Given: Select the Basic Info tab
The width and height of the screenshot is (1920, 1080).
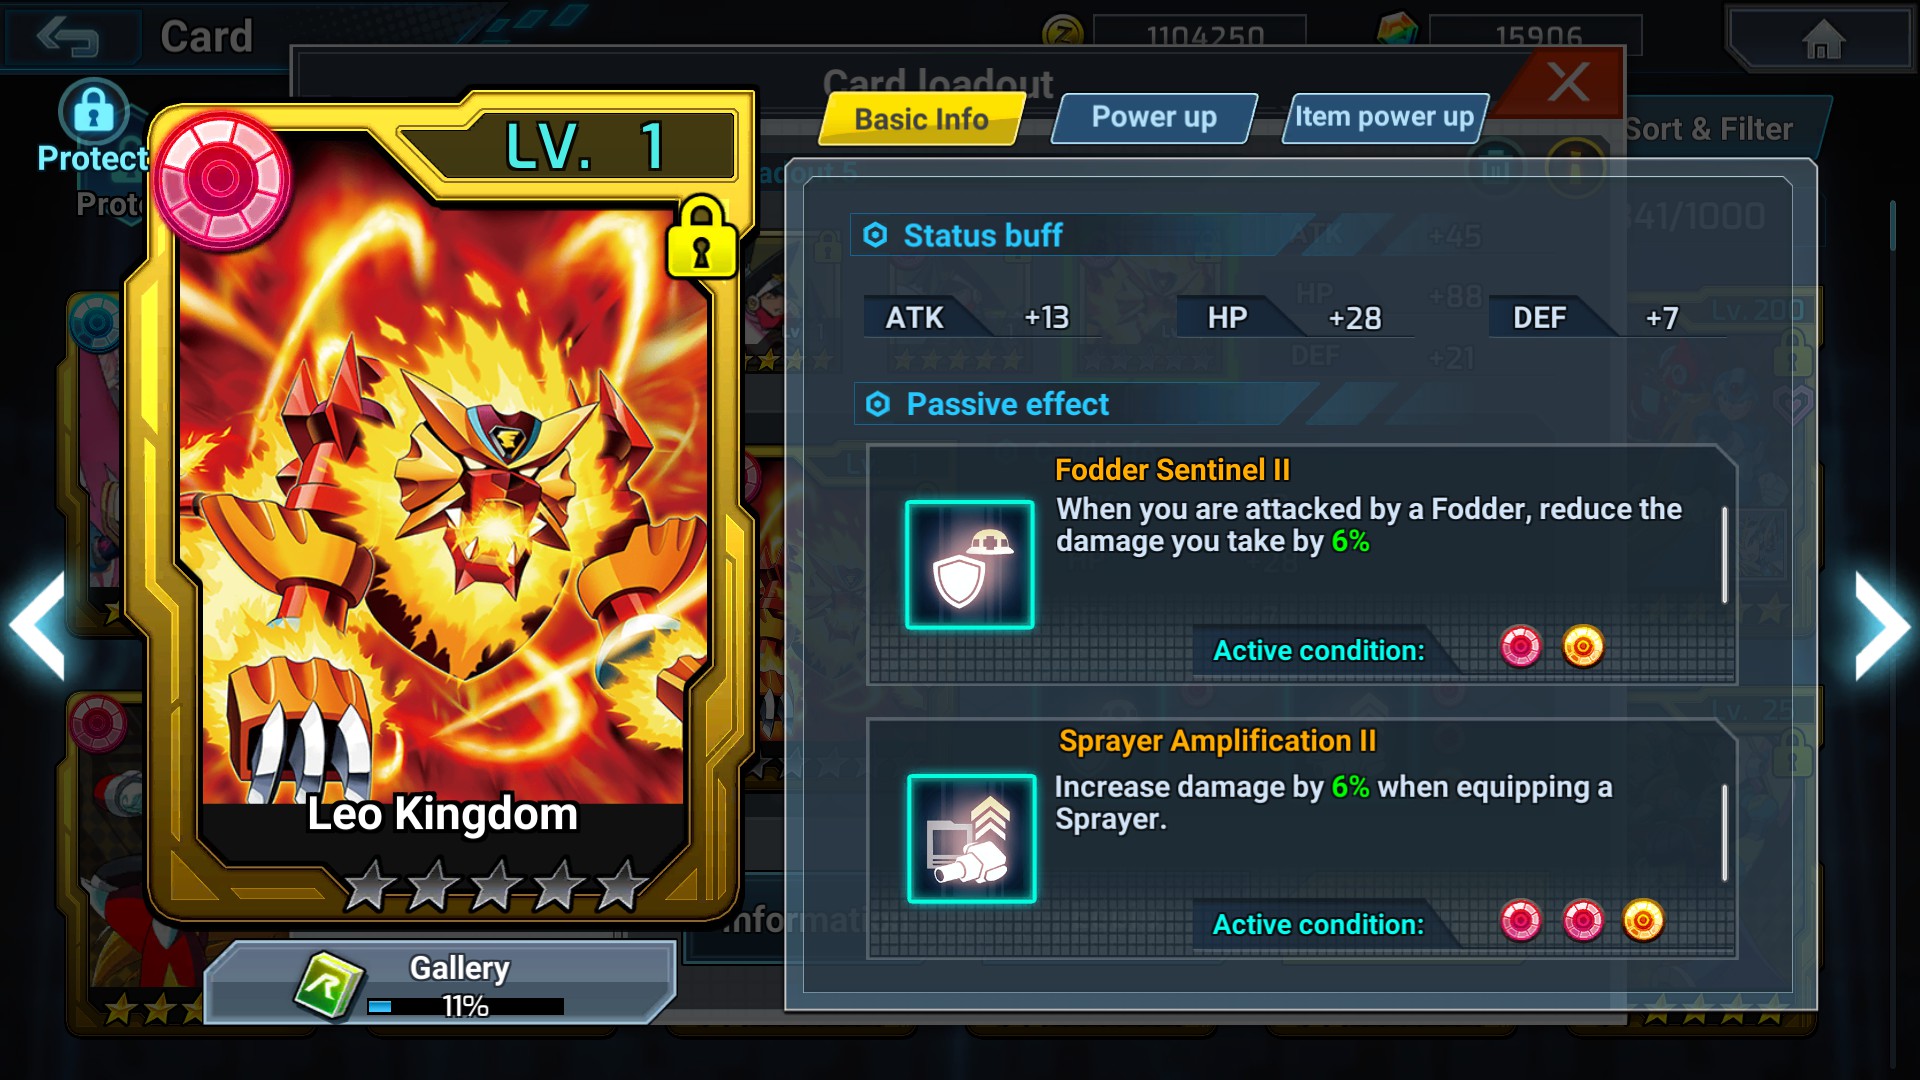Looking at the screenshot, I should pos(921,119).
